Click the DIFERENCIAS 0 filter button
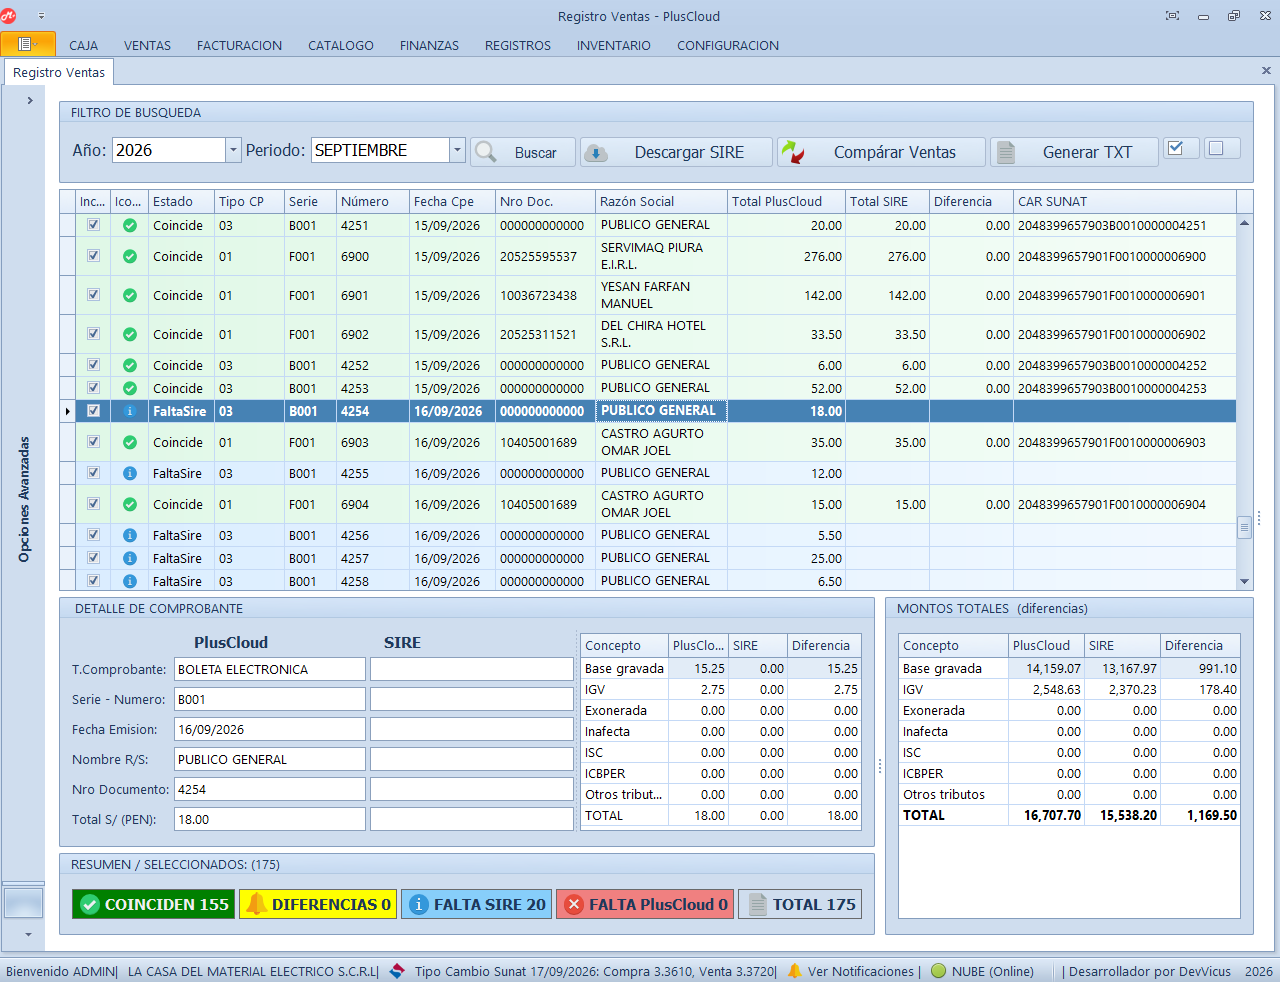The width and height of the screenshot is (1280, 982). coord(318,904)
